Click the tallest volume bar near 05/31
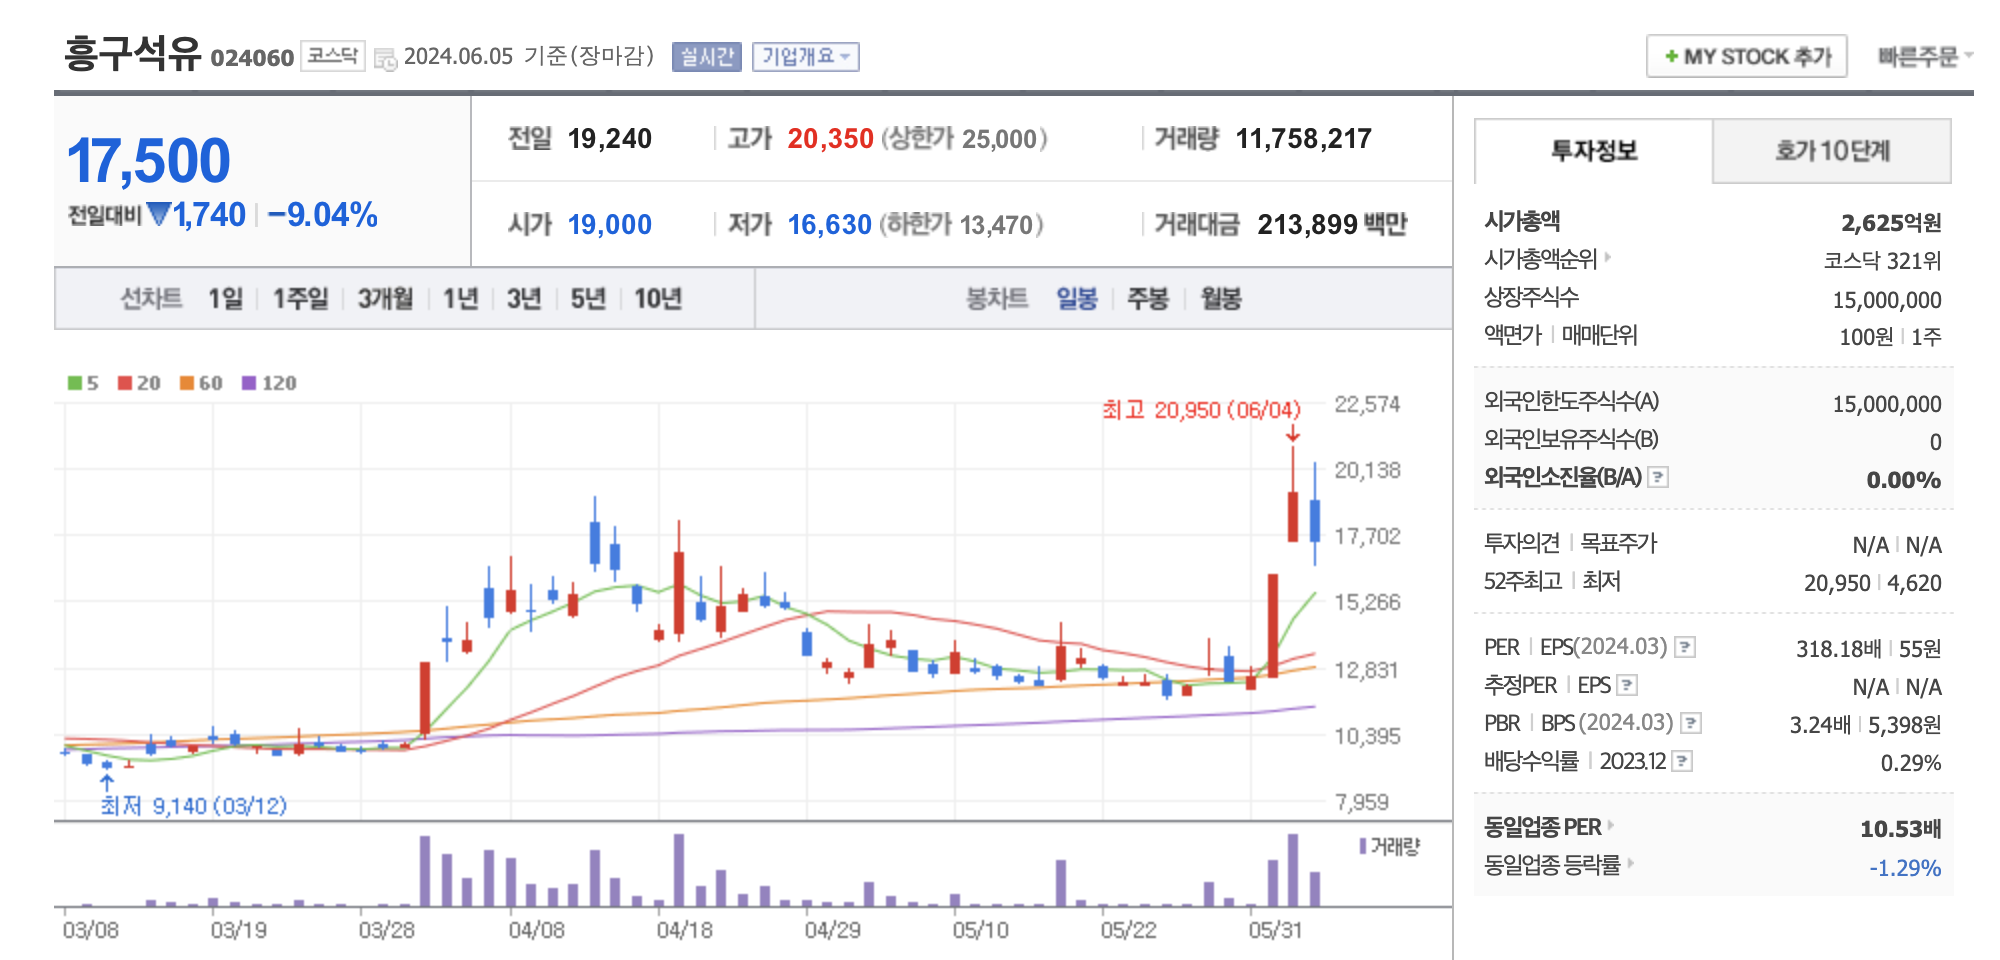Image resolution: width=2000 pixels, height=960 pixels. click(1293, 870)
